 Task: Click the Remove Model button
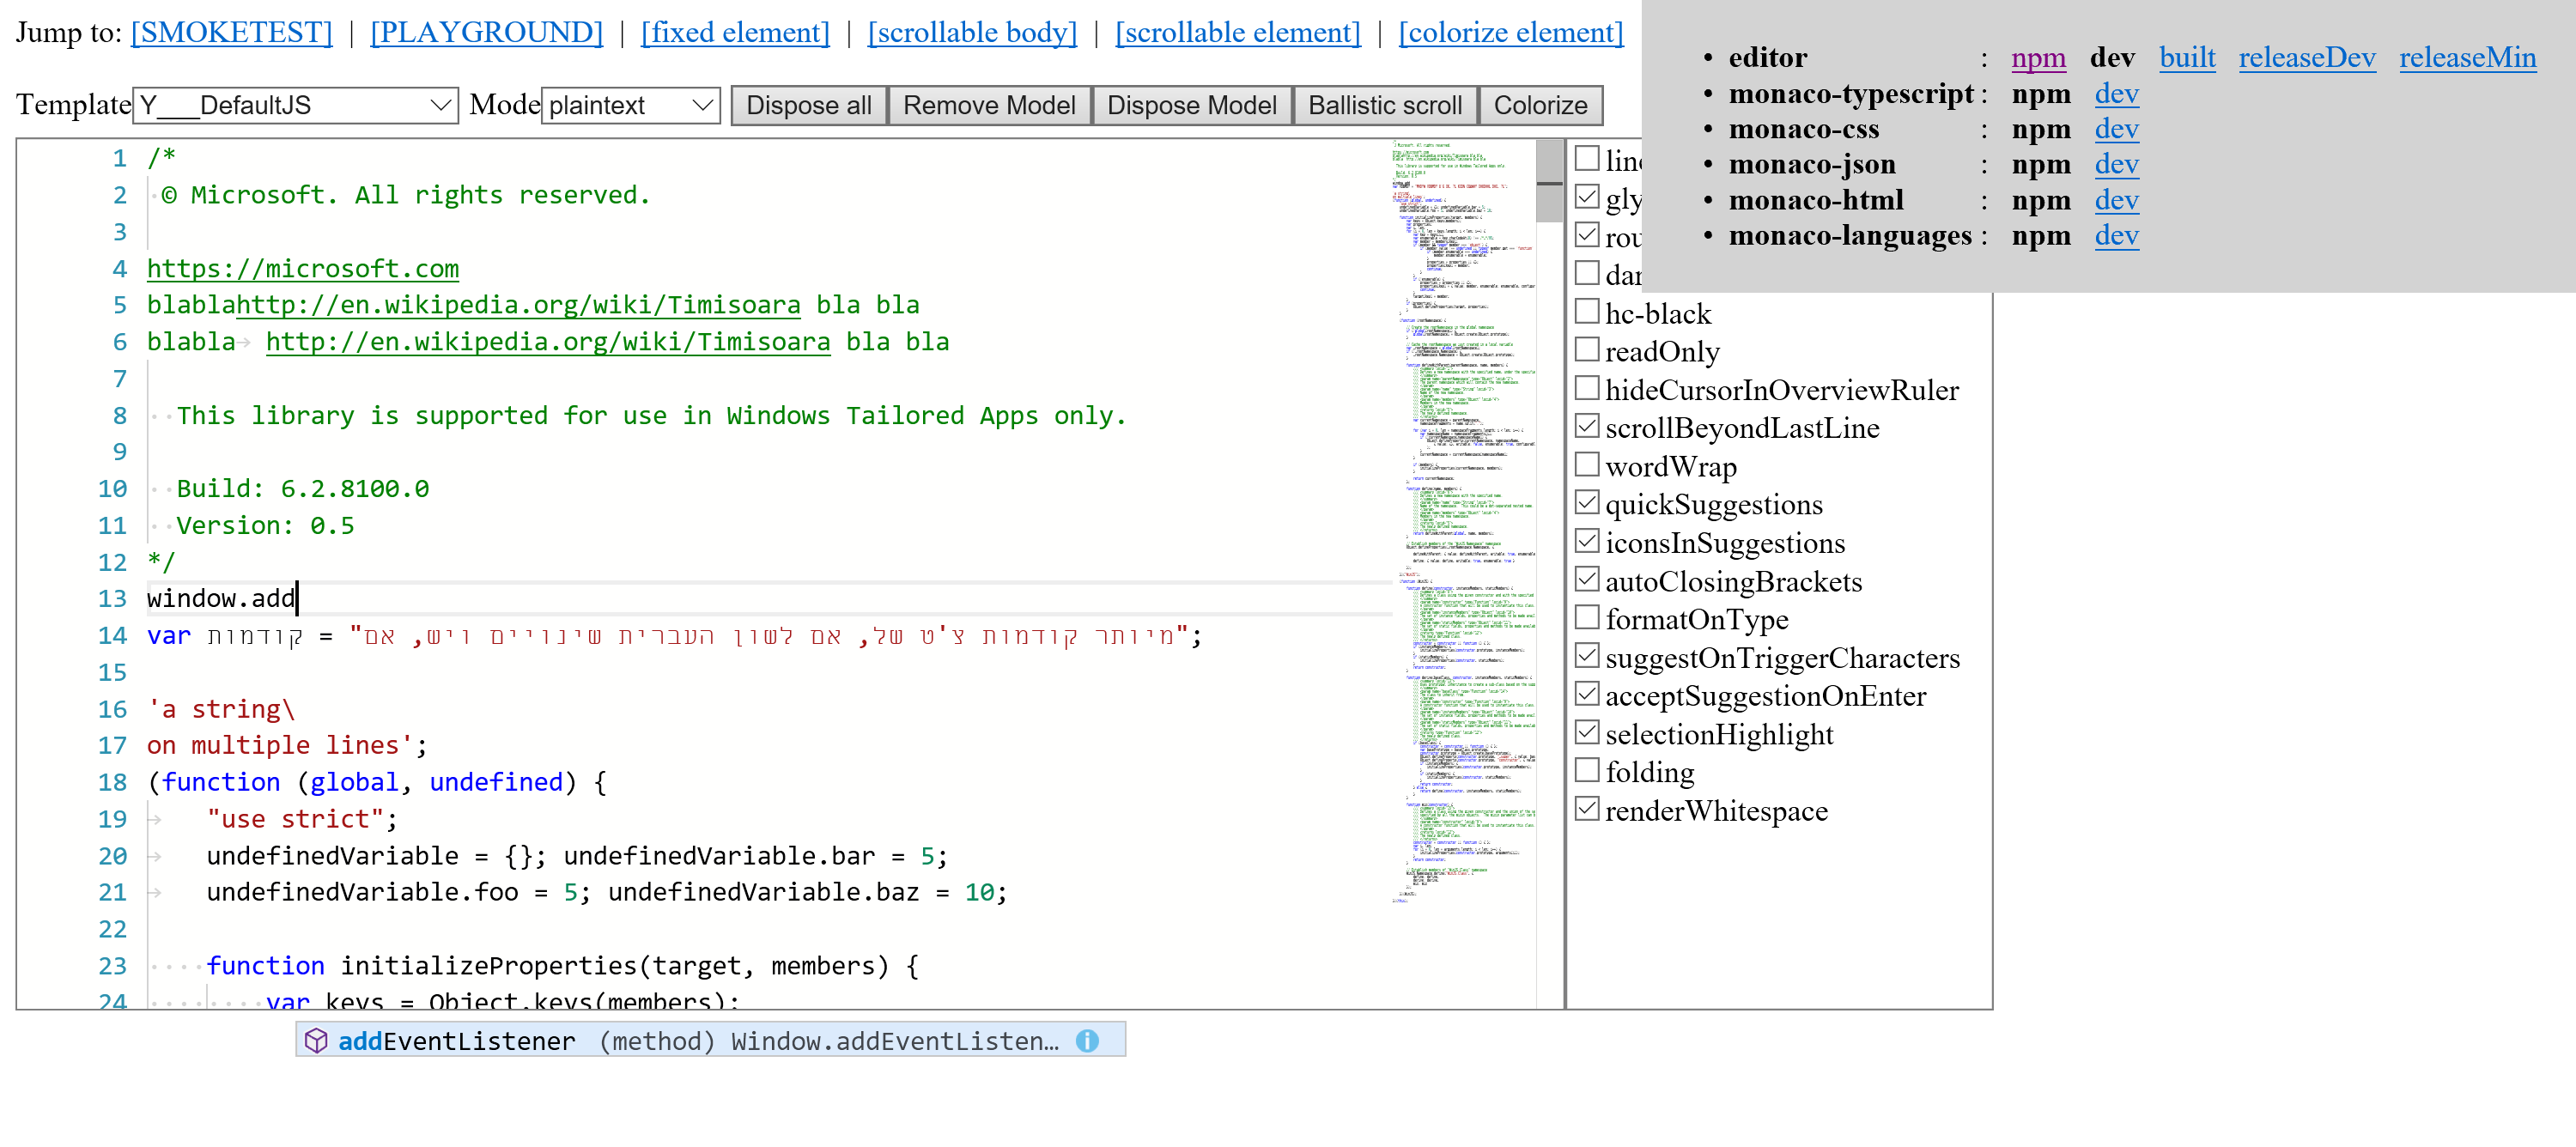(989, 105)
